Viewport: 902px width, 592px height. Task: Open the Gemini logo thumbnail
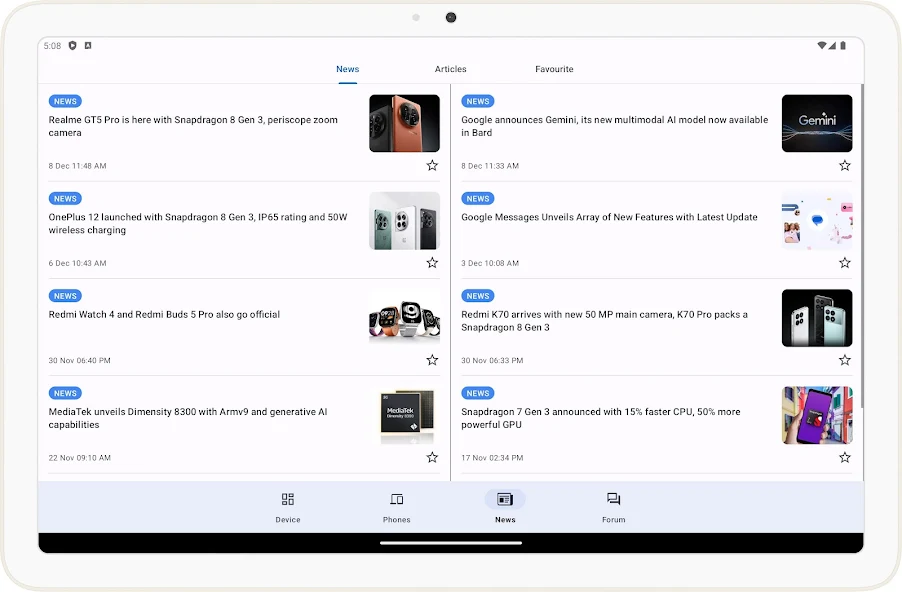pyautogui.click(x=817, y=123)
